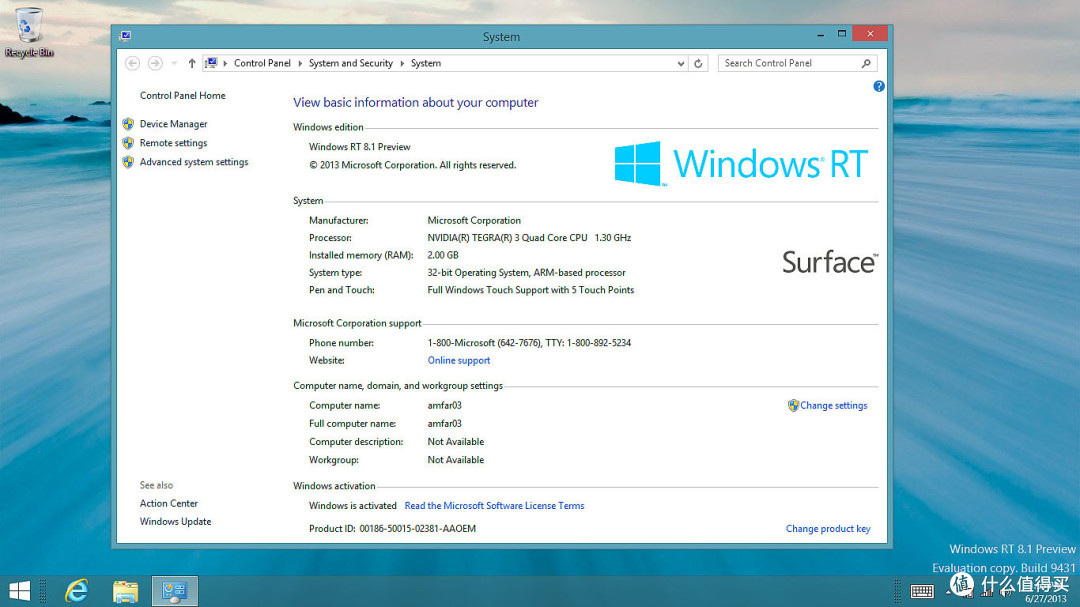Open Advanced system settings

pyautogui.click(x=194, y=162)
